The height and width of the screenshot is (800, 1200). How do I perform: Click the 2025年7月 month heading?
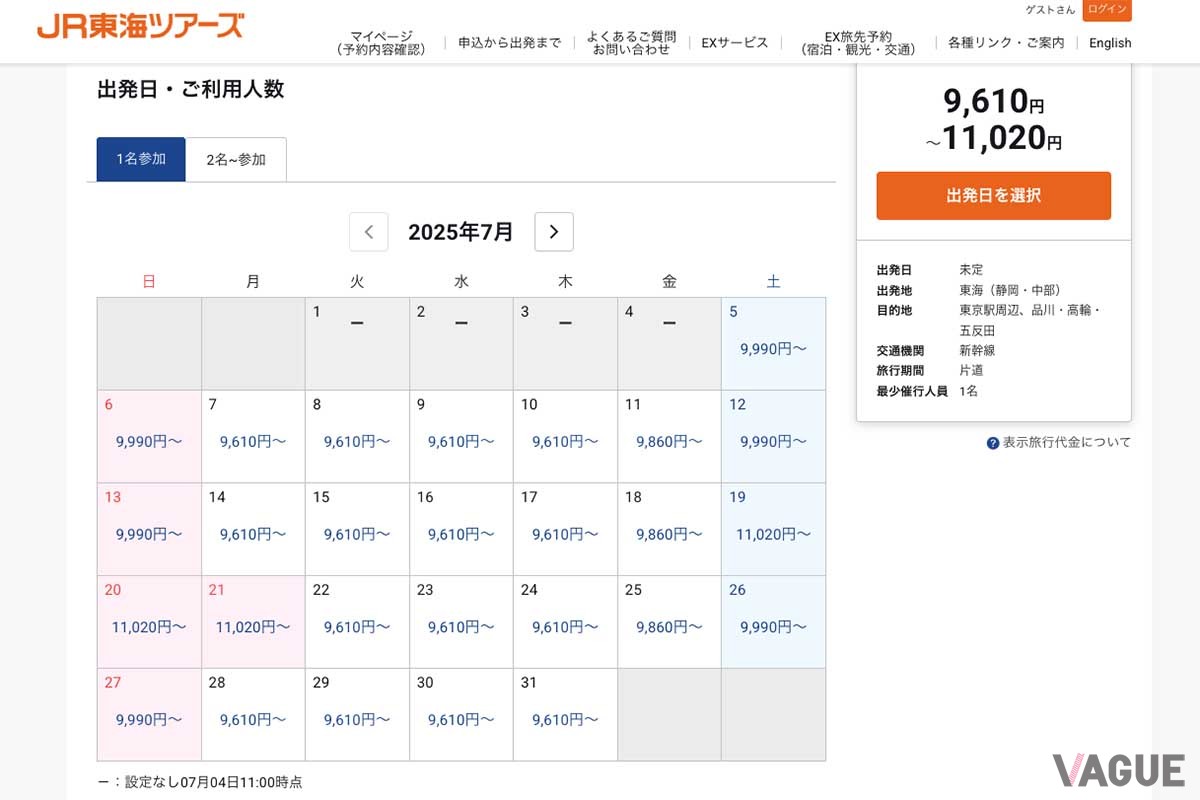(x=461, y=232)
